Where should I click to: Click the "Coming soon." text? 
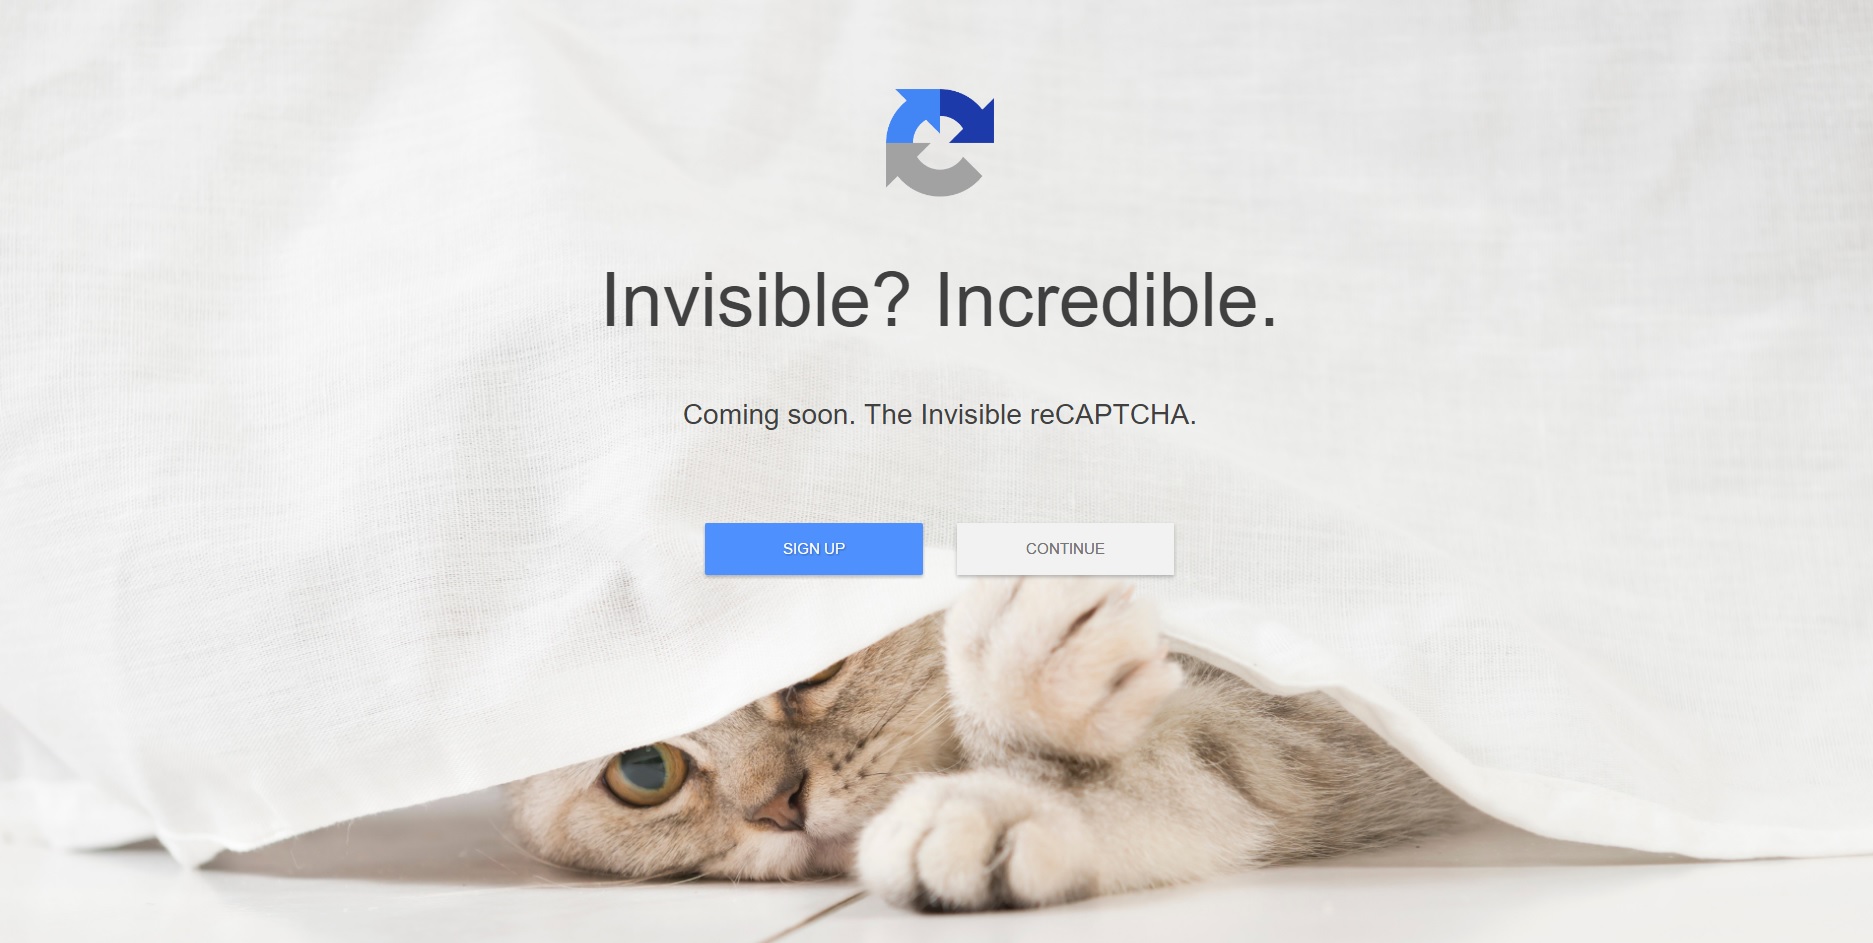coord(769,415)
